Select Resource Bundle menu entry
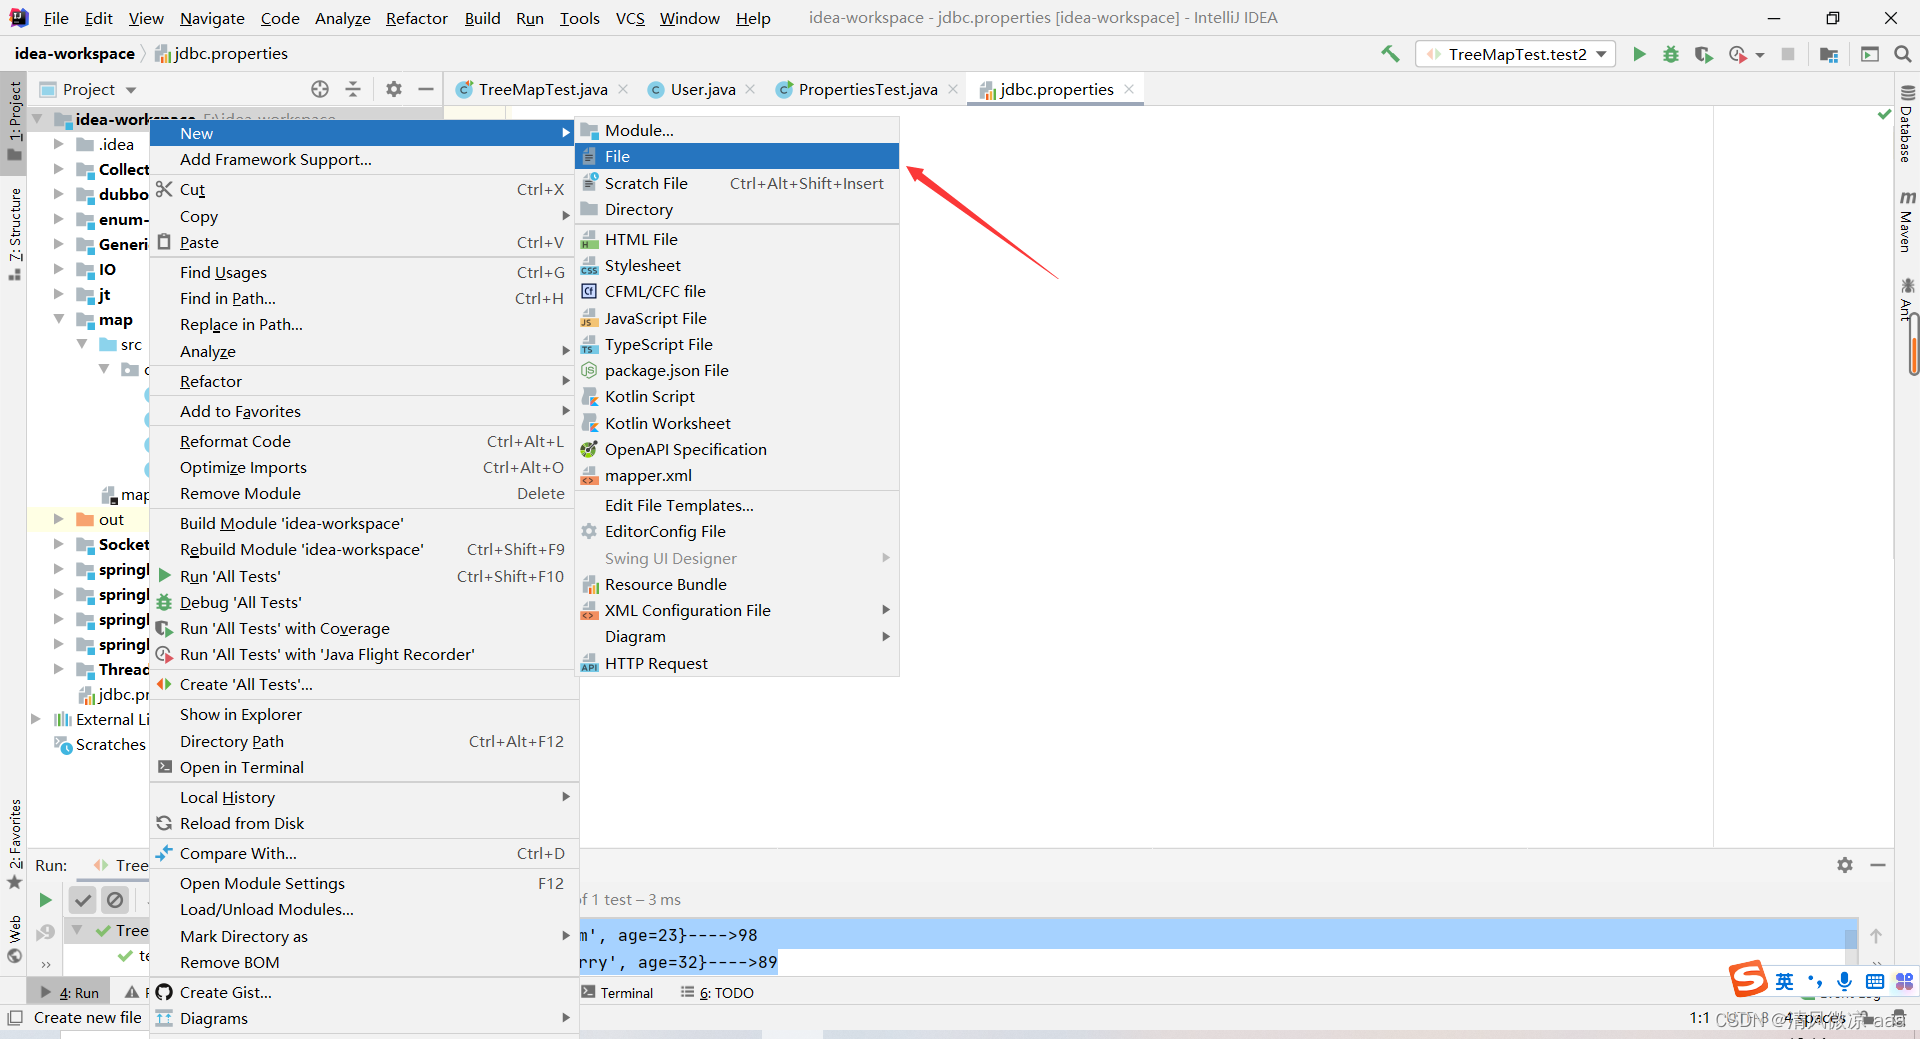This screenshot has width=1920, height=1039. click(x=737, y=584)
